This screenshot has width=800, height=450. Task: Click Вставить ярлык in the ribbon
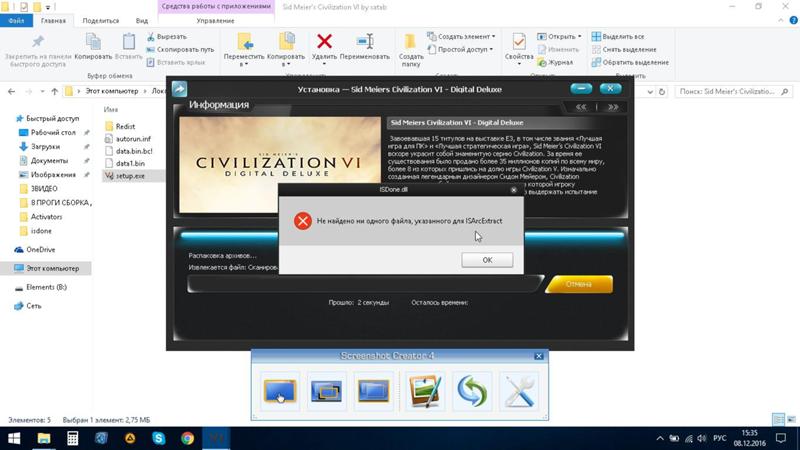(176, 62)
